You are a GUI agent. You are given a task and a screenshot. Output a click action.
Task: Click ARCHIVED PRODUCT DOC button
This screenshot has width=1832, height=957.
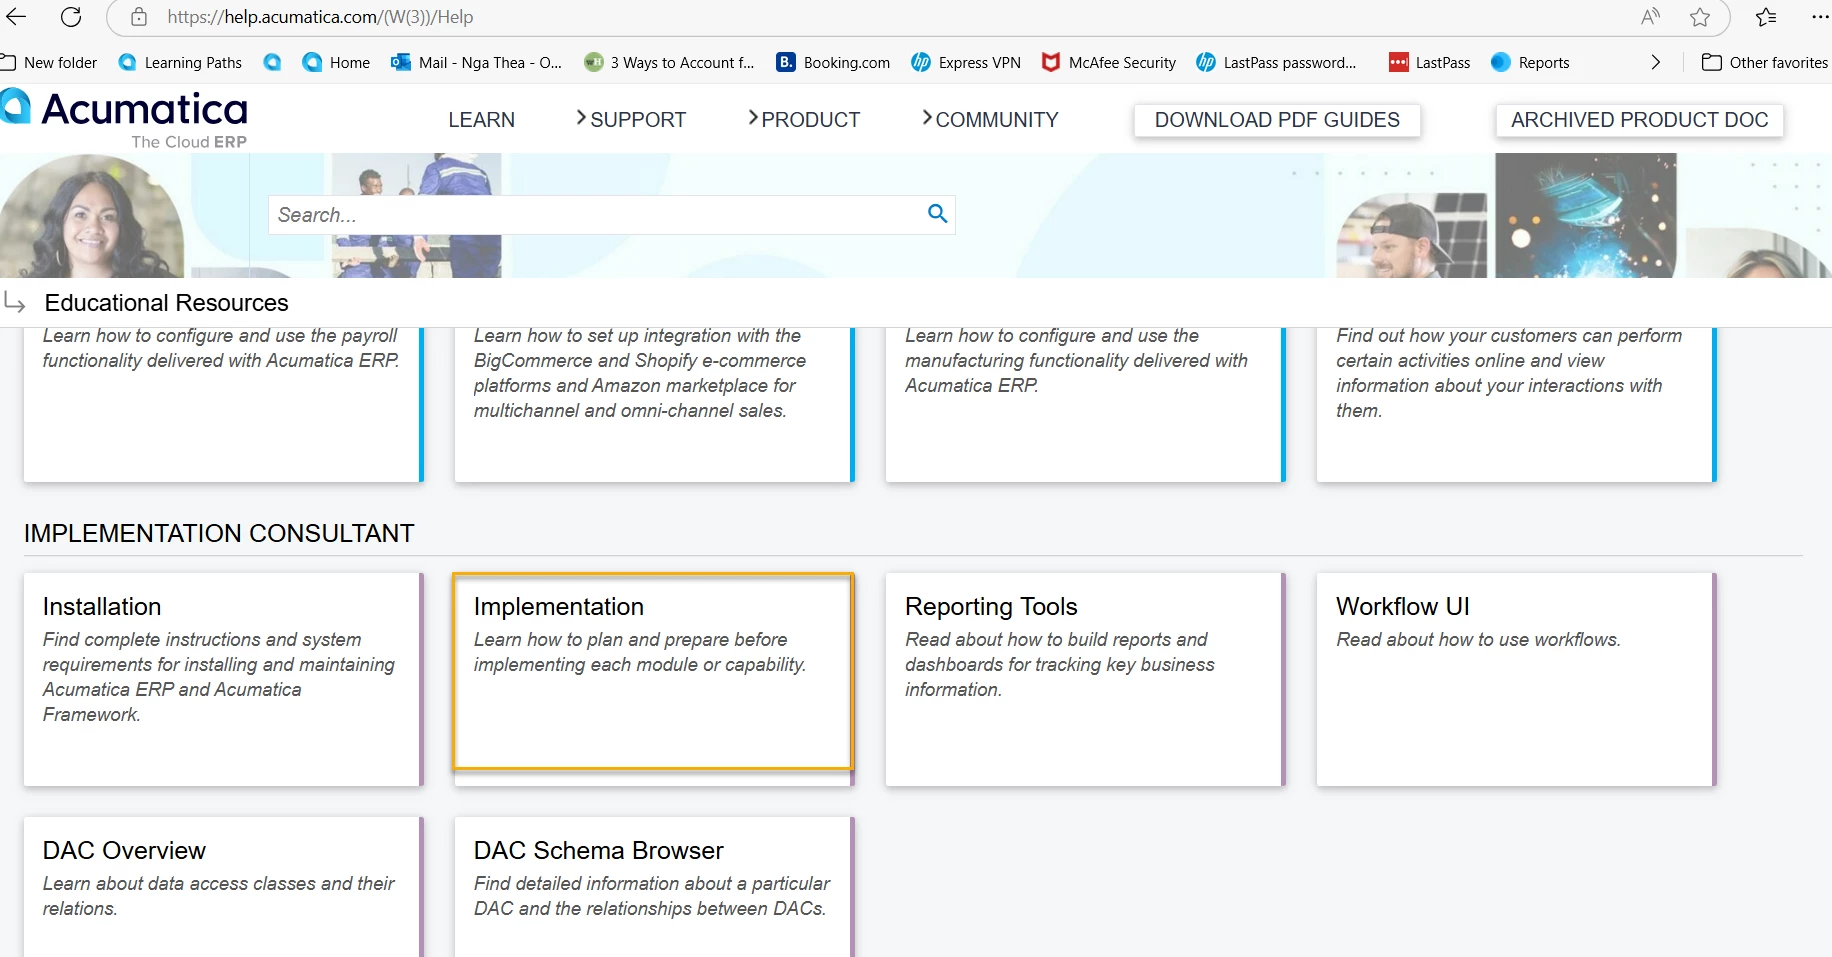click(1639, 120)
